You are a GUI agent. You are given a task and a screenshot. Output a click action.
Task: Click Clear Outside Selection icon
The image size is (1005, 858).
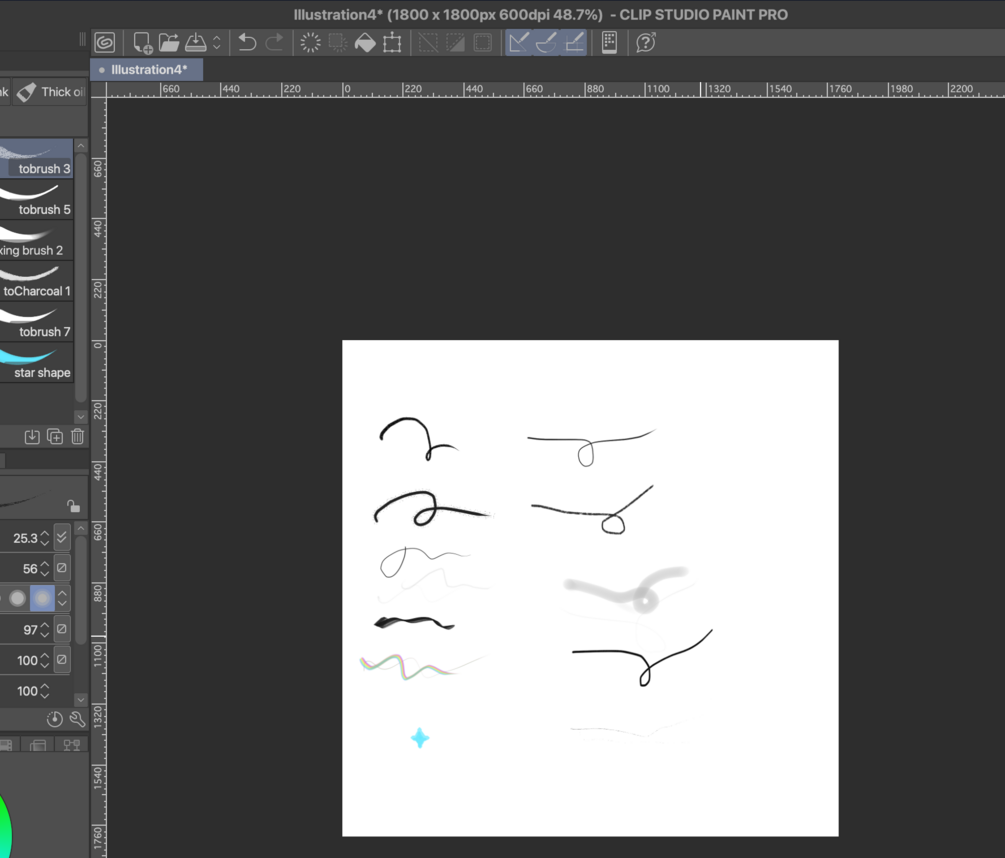pos(337,42)
